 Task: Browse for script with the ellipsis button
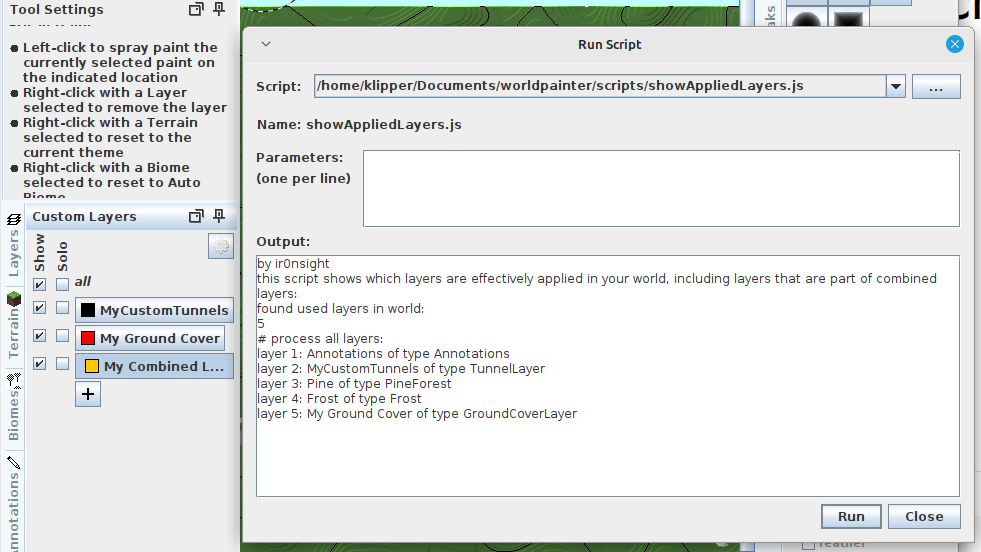point(936,87)
